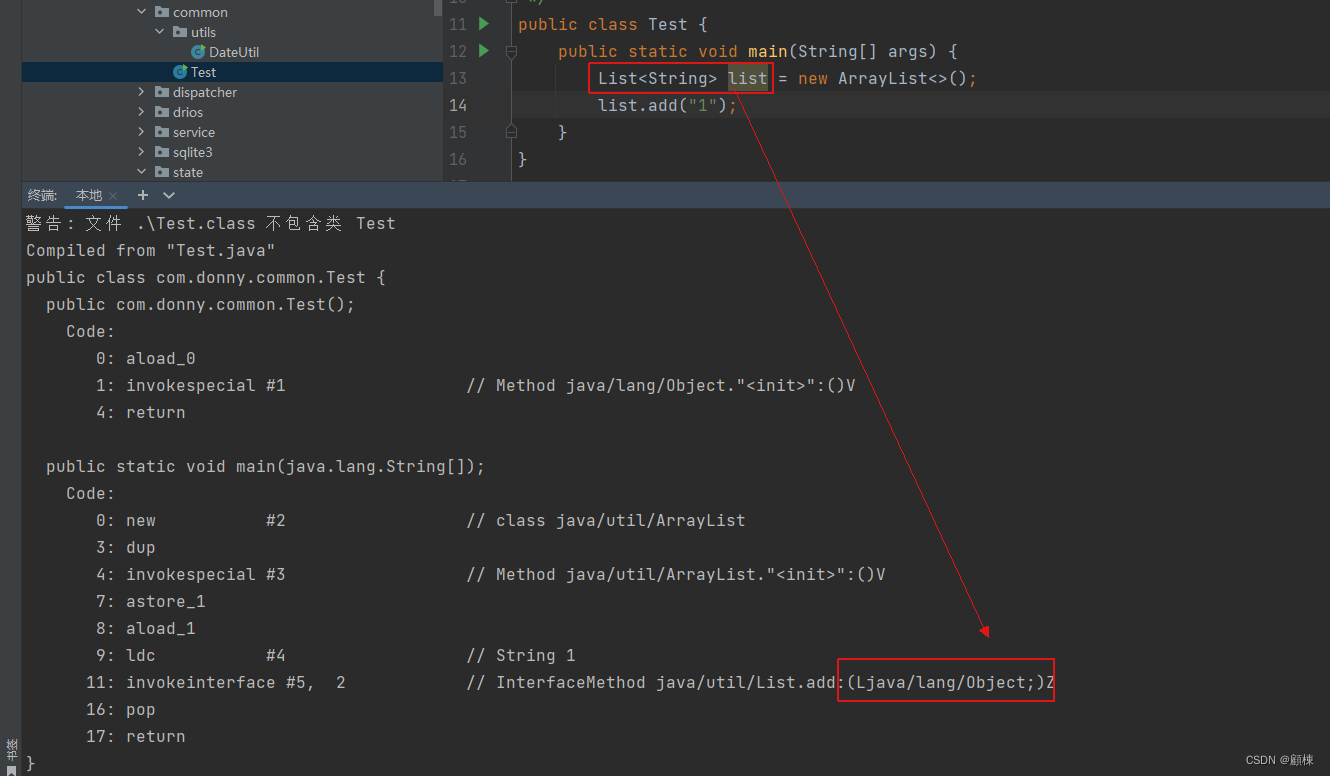Click '9: ldc #4' instruction
1330x776 pixels.
[190, 655]
